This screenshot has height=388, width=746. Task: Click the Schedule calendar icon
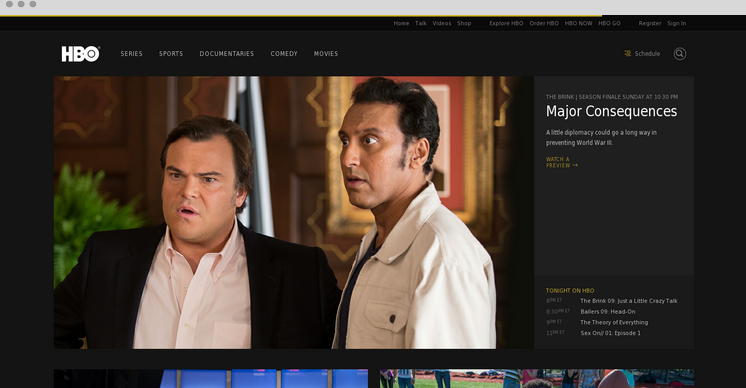[x=628, y=53]
